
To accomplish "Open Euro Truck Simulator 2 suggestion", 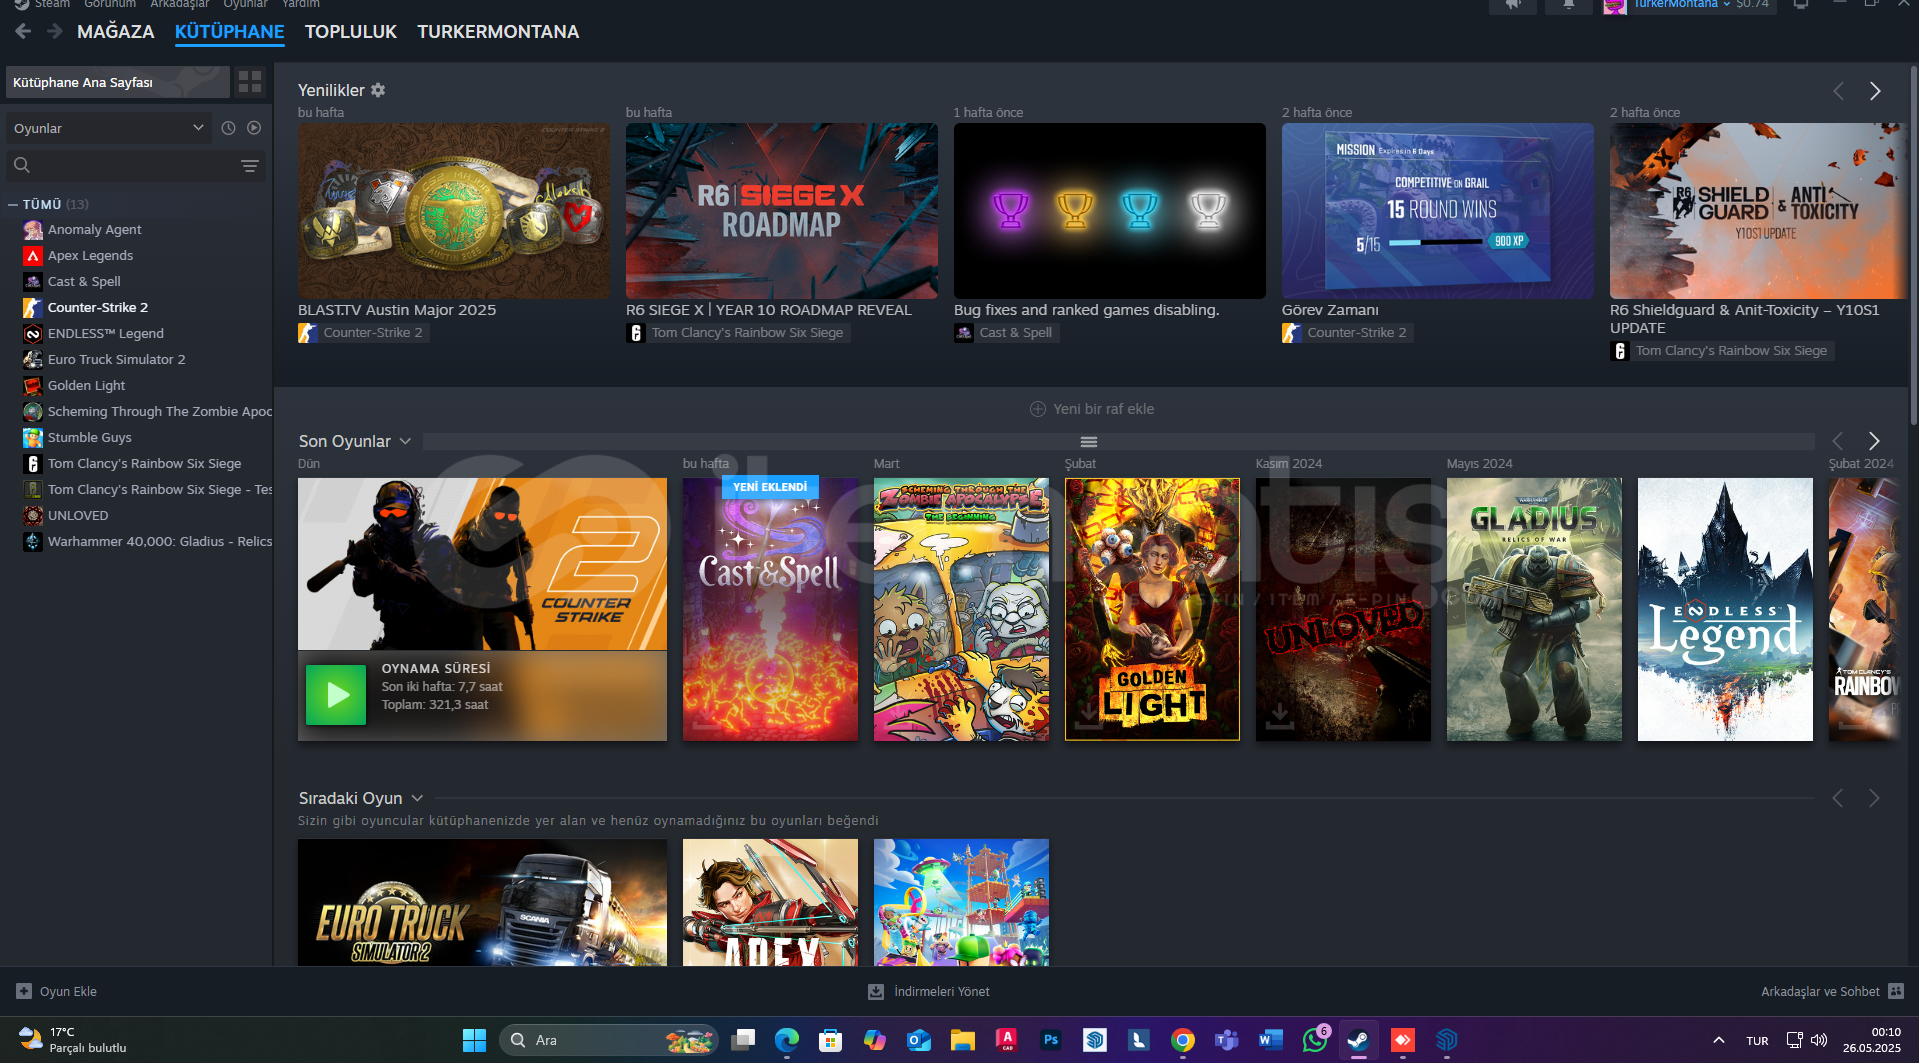I will (482, 902).
